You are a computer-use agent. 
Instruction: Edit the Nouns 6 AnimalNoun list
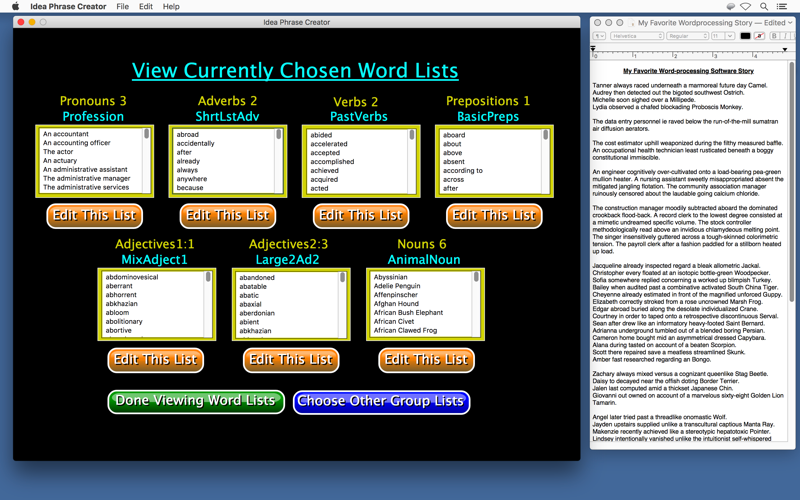(427, 360)
